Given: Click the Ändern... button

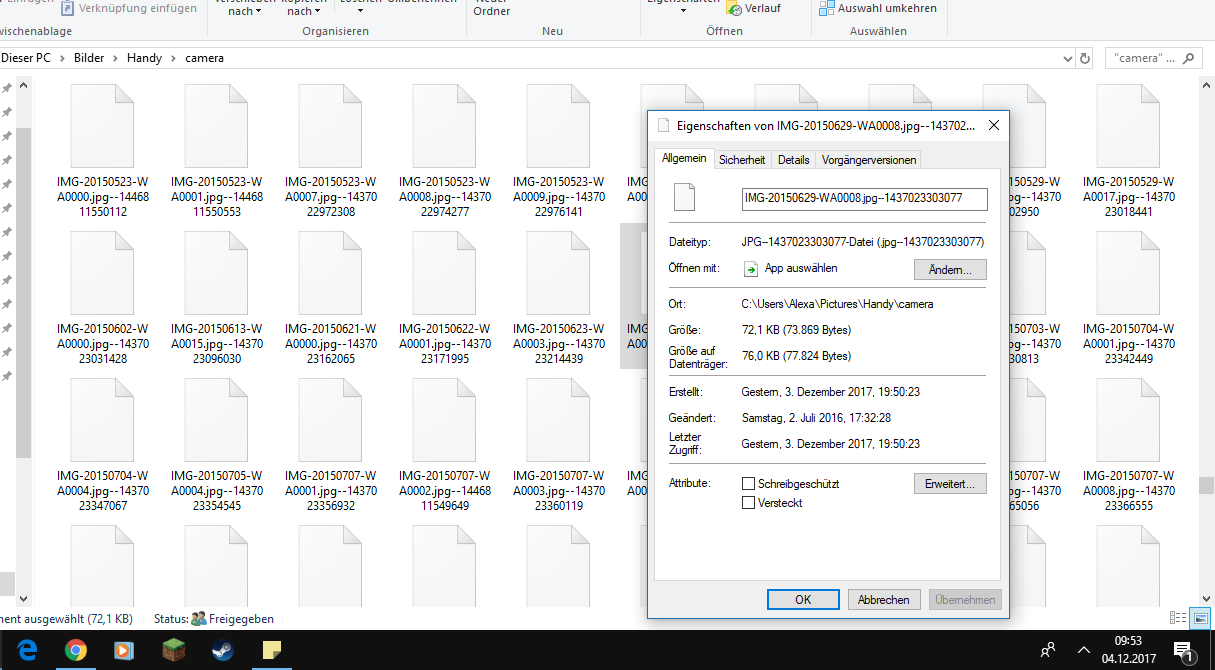Looking at the screenshot, I should tap(949, 270).
